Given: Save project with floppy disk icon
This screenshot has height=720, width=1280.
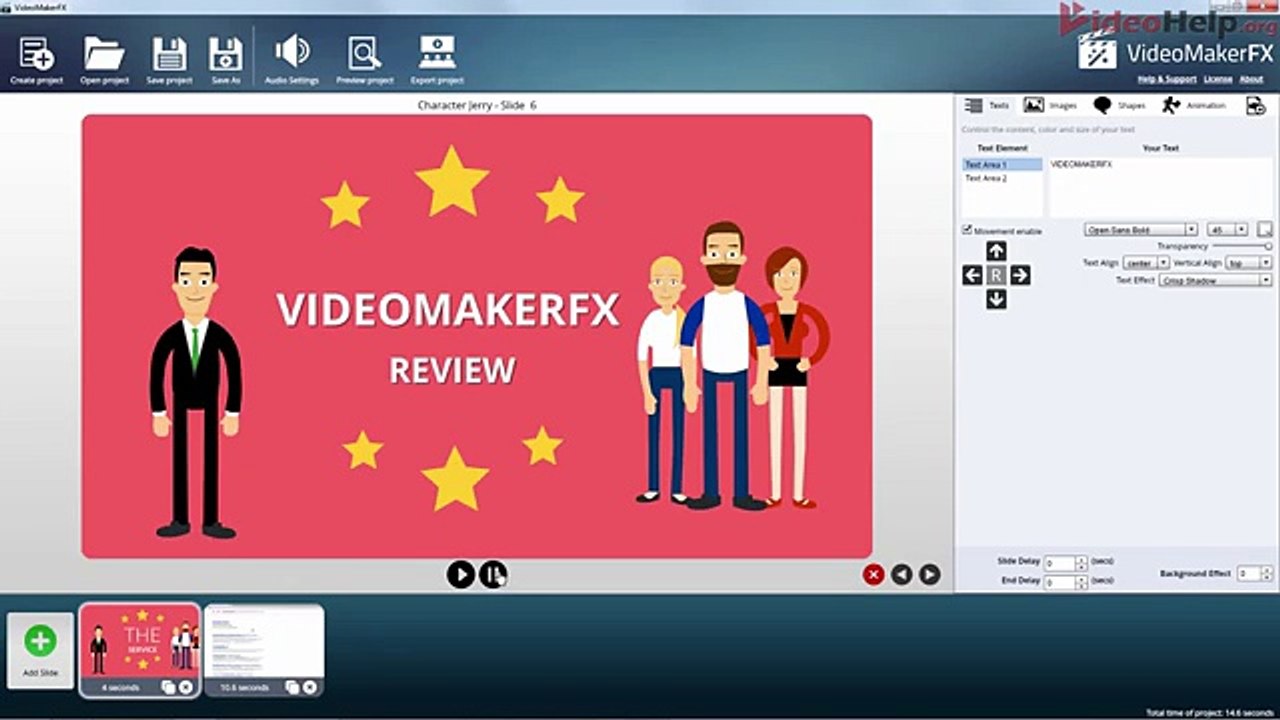Looking at the screenshot, I should [x=169, y=53].
